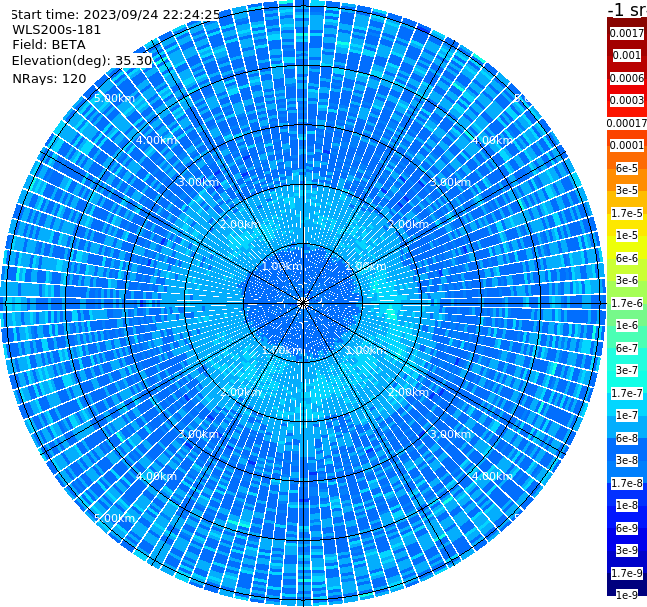Screen dimensions: 647x607
Task: Select the instrument label 'WLS200s-181'
Action: tap(57, 30)
